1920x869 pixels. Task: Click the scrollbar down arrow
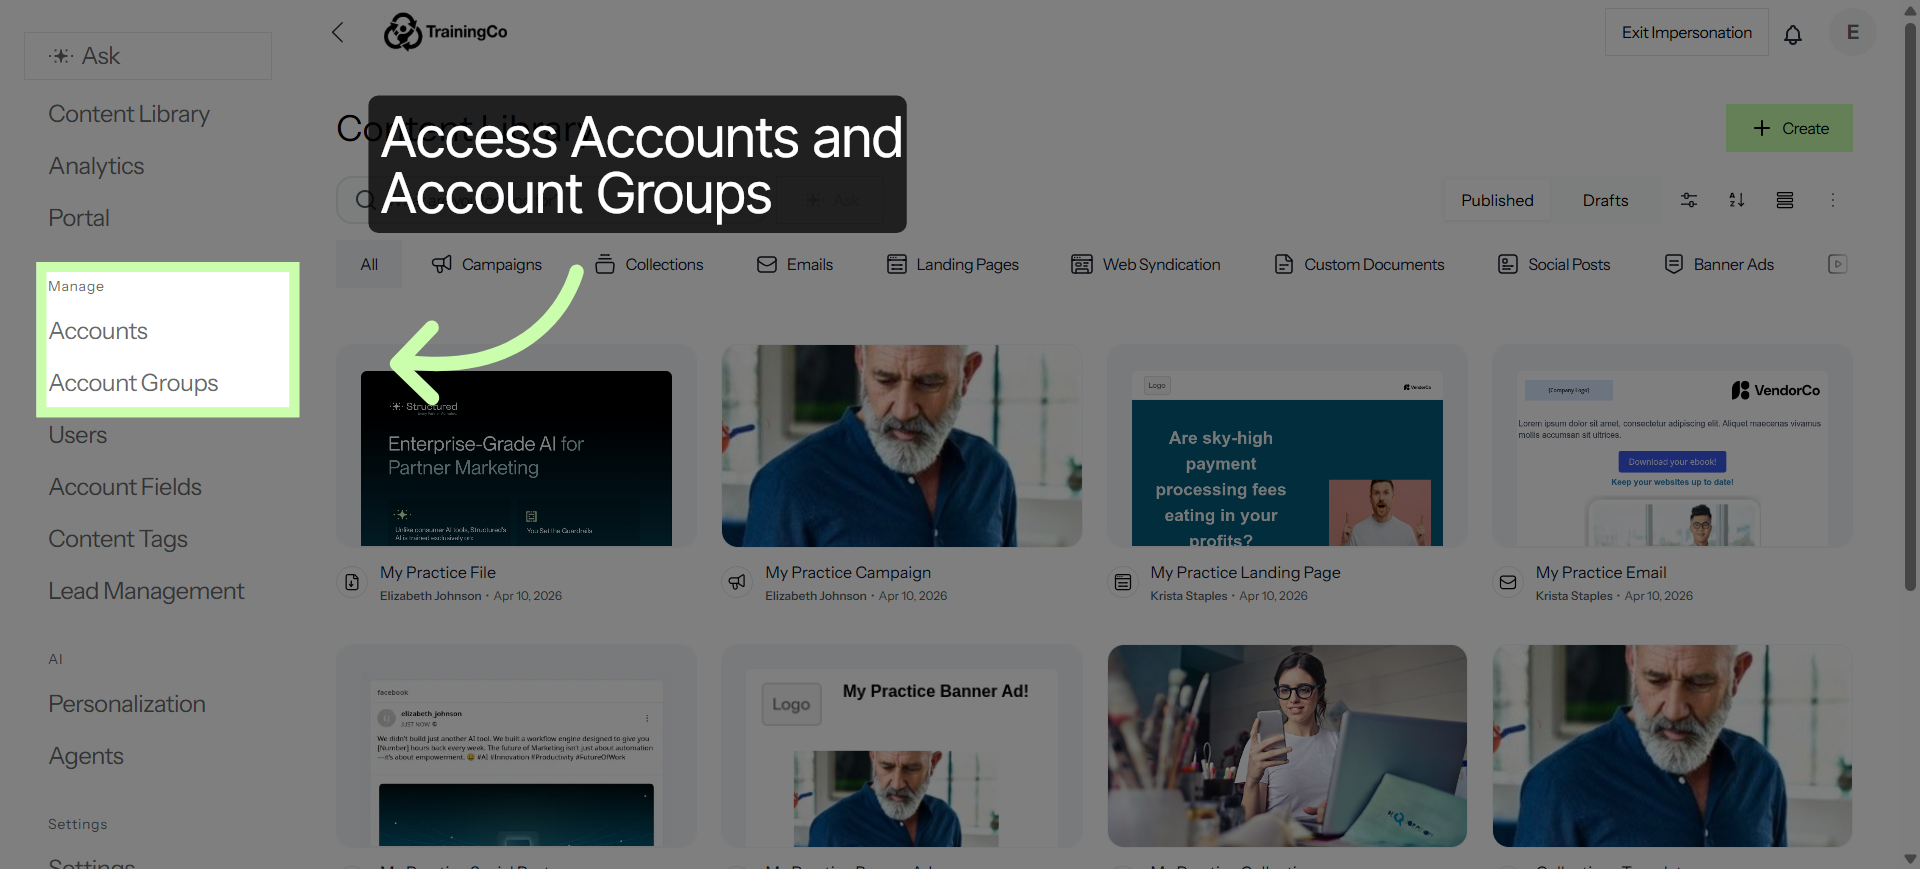pyautogui.click(x=1910, y=859)
